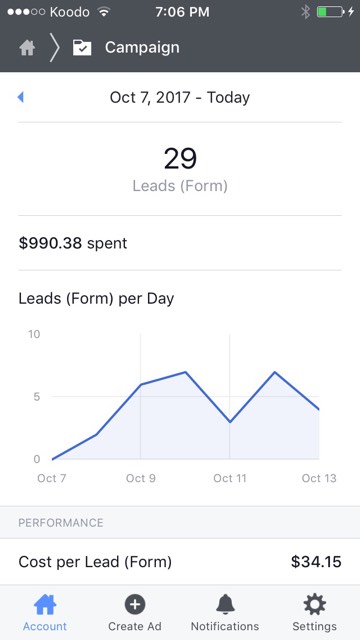The width and height of the screenshot is (360, 640).
Task: Tap the chart dip at Oct 11
Action: click(x=230, y=422)
